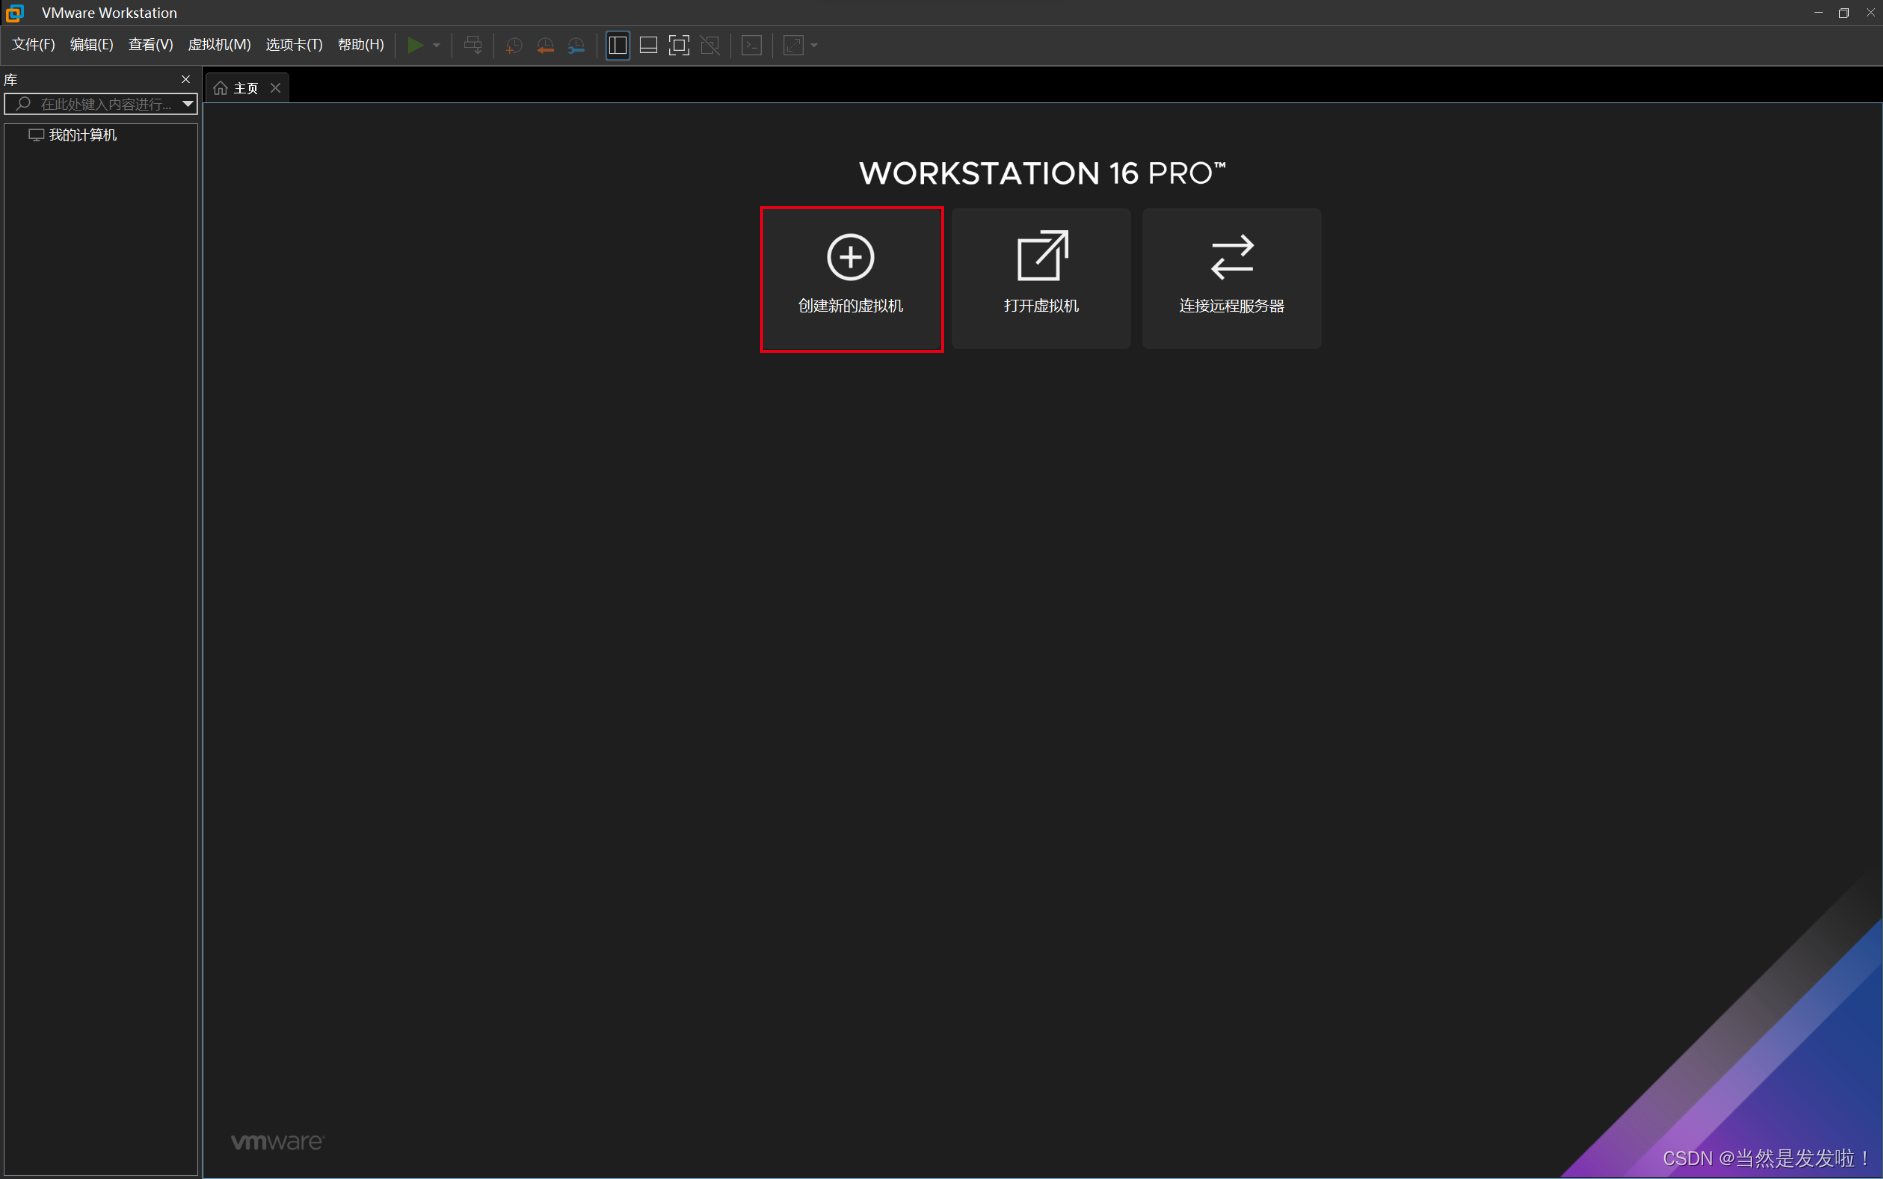The width and height of the screenshot is (1883, 1179).
Task: Expand the power options dropdown arrow
Action: pos(437,45)
